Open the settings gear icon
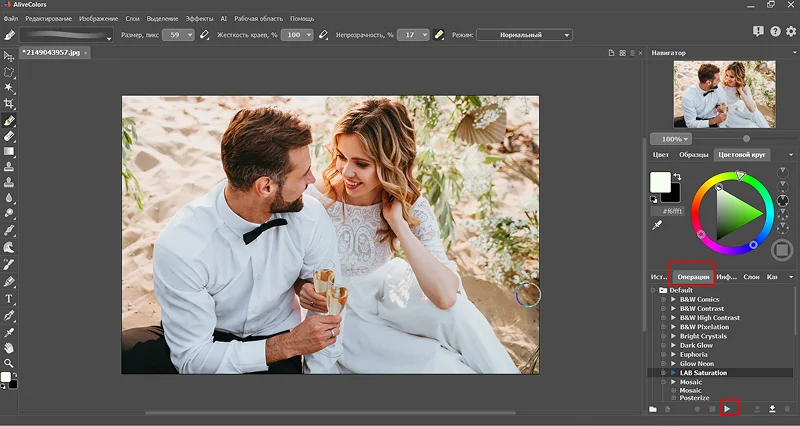 coord(790,32)
